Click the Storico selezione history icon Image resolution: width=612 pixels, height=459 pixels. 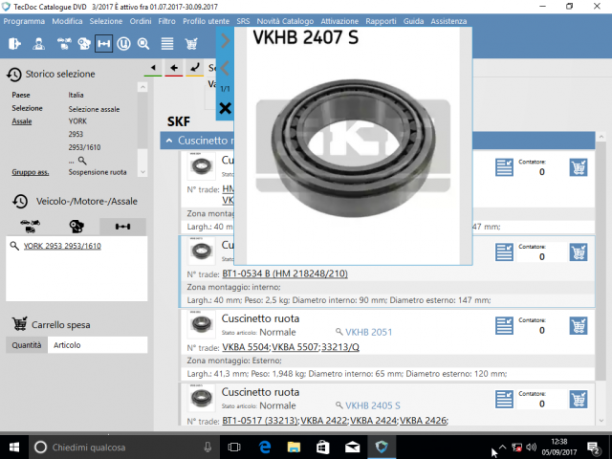coord(14,74)
